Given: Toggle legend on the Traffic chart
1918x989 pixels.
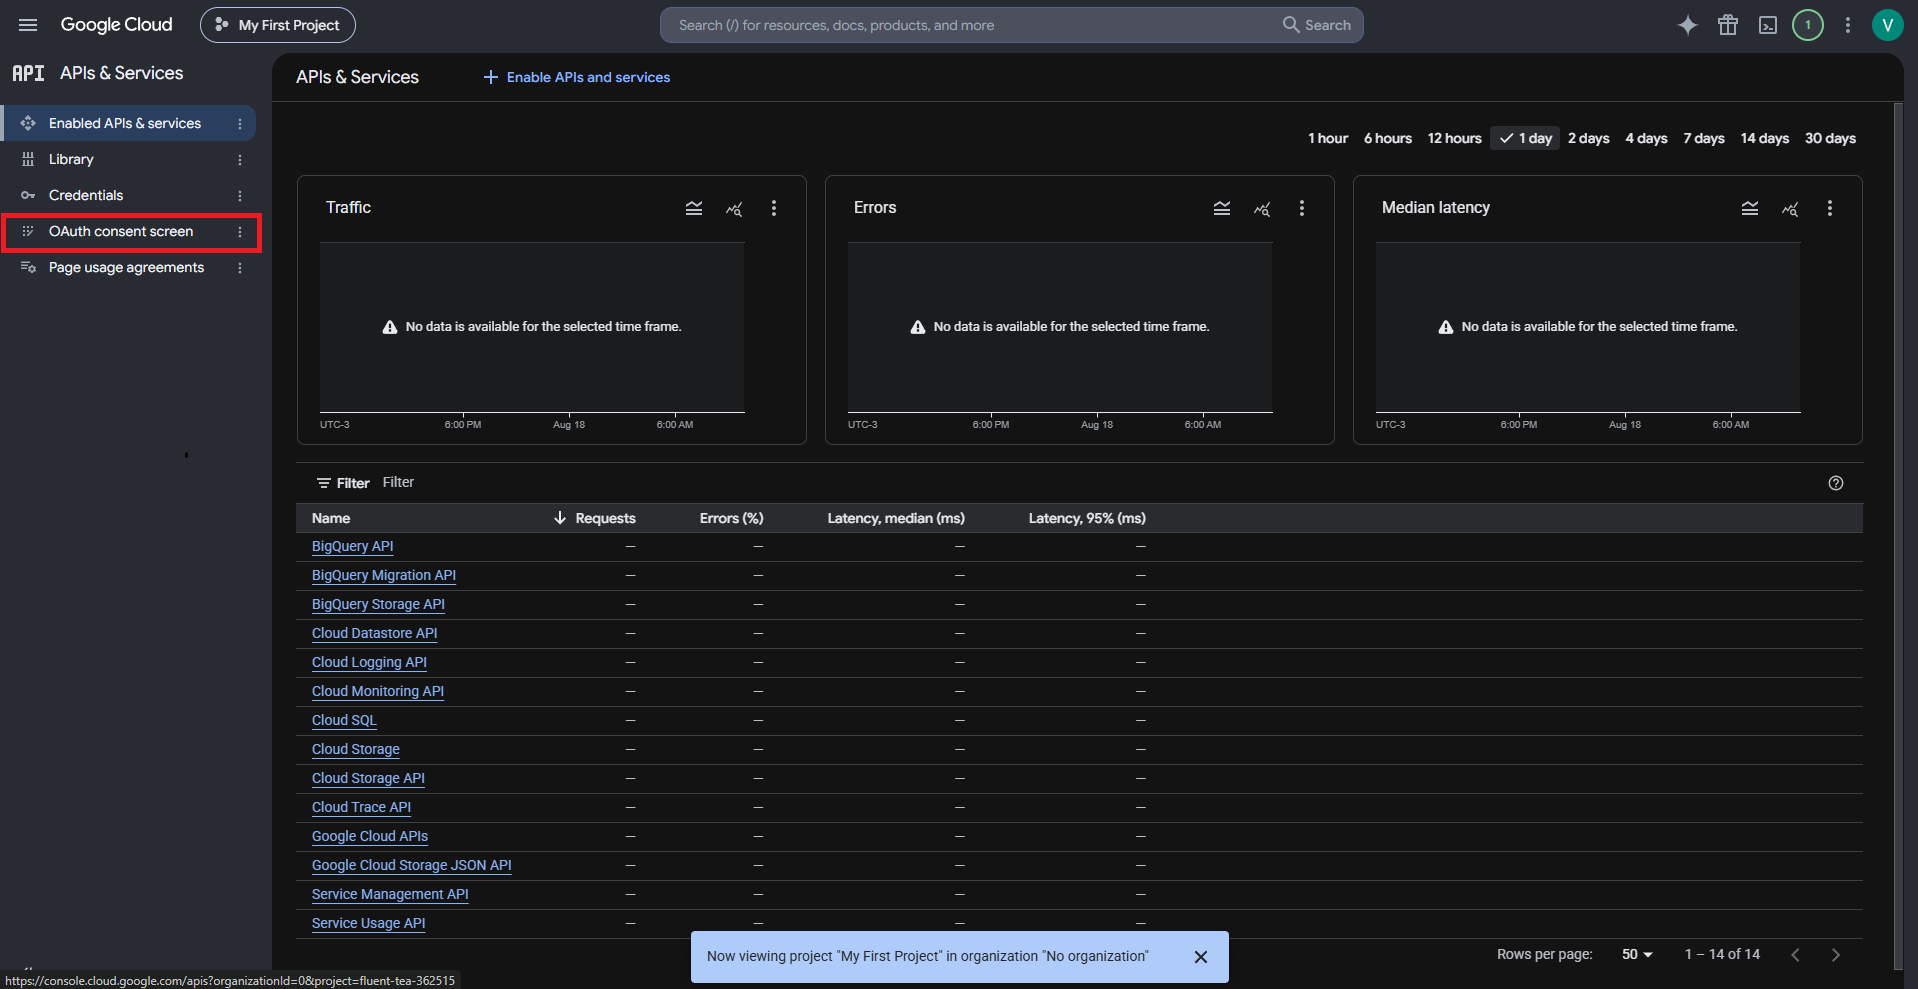Looking at the screenshot, I should [694, 208].
